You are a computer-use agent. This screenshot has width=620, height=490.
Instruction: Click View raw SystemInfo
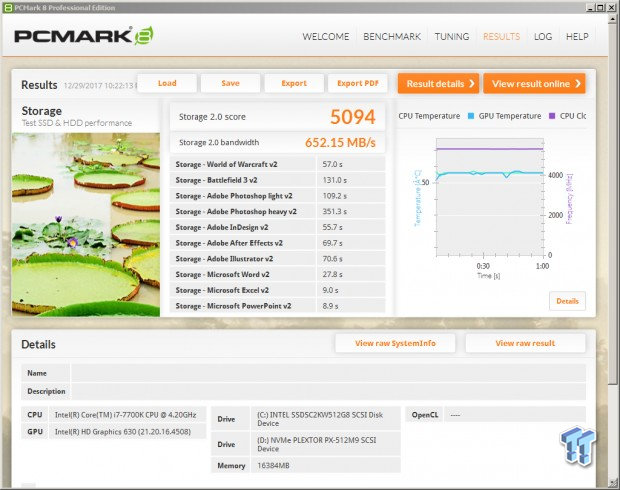pos(395,343)
